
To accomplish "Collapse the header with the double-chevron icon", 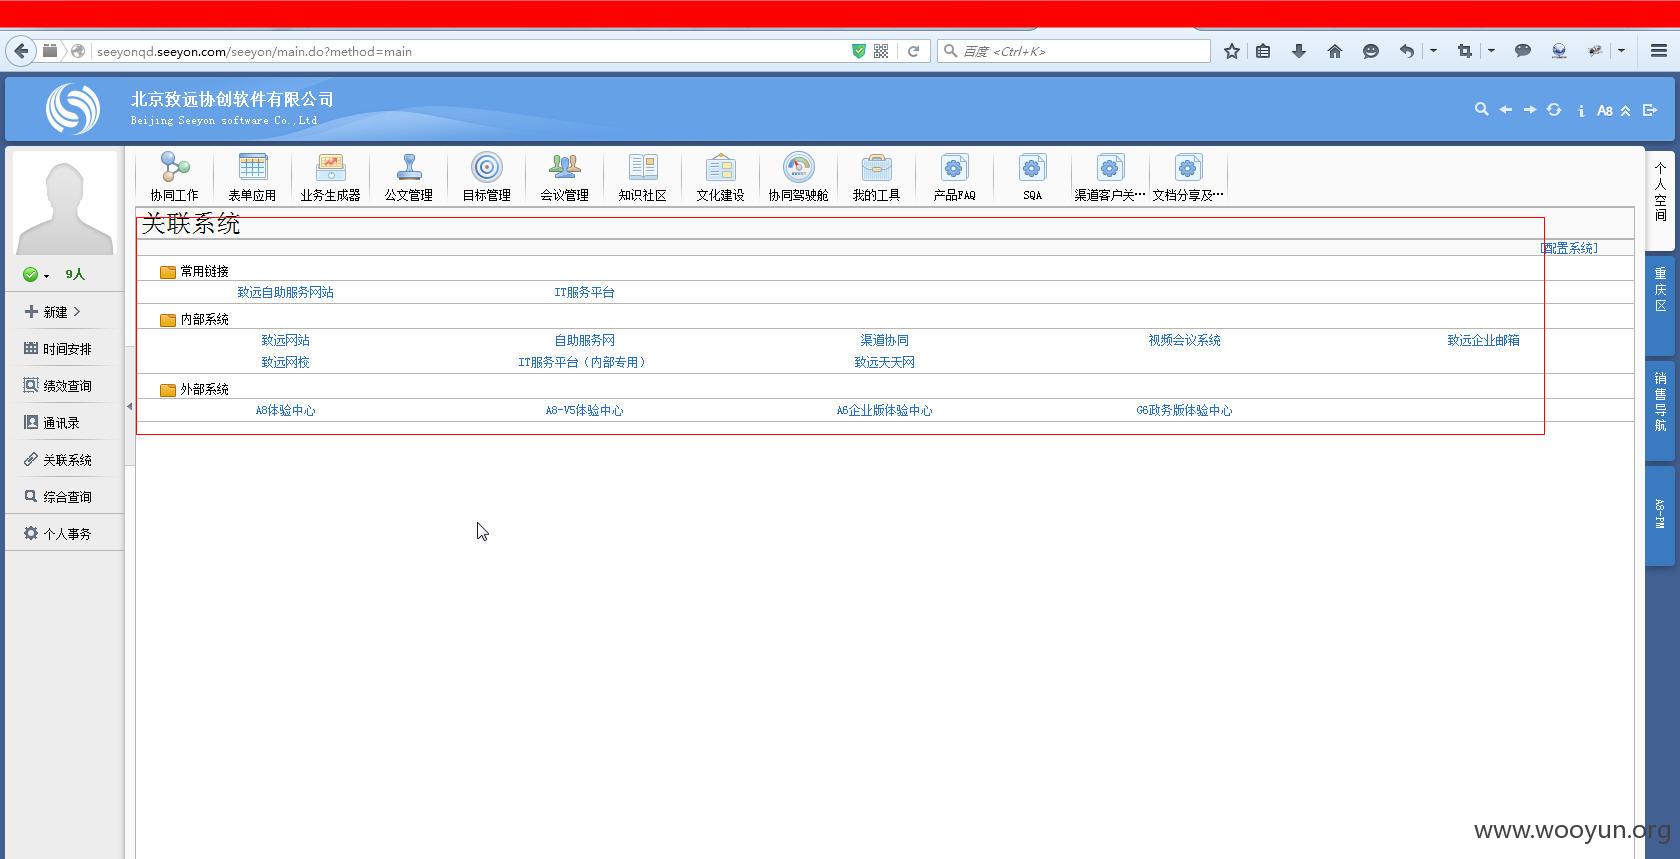I will 1625,111.
